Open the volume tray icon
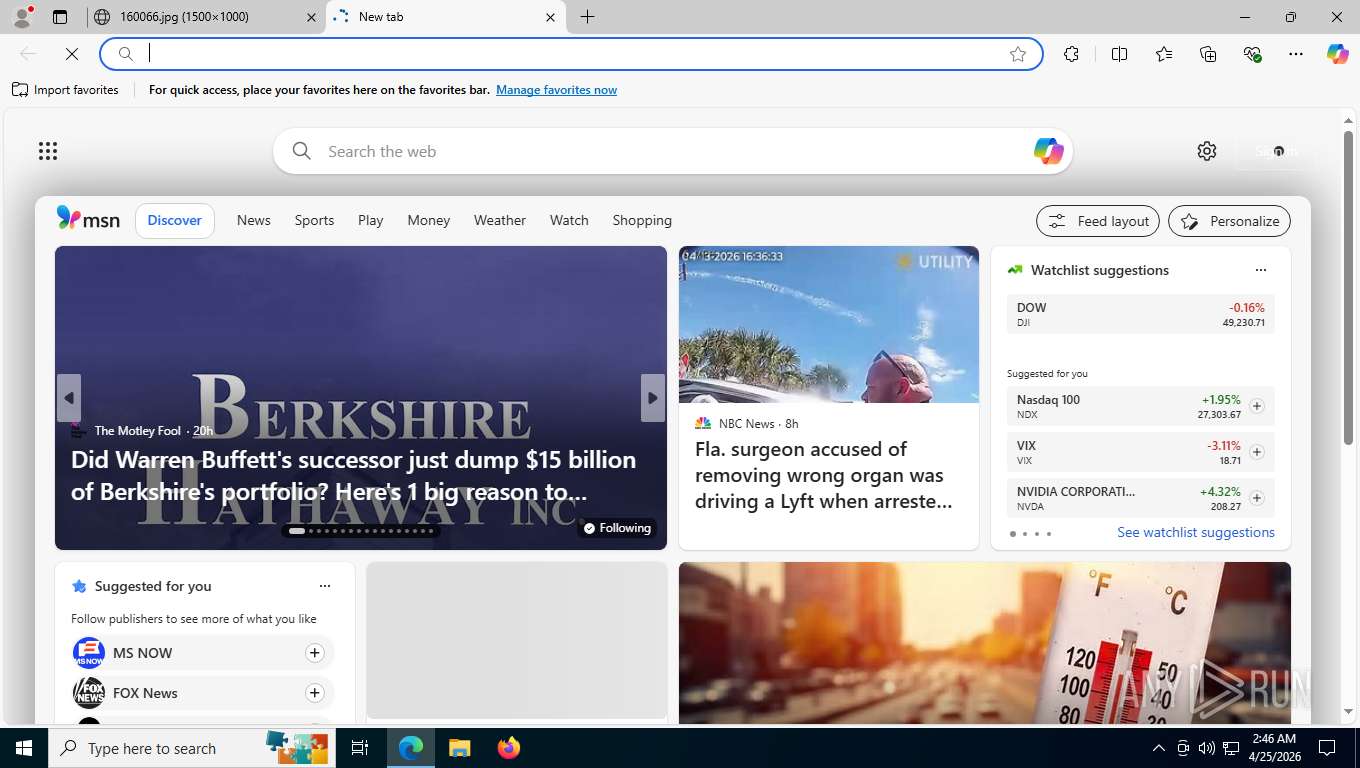The image size is (1360, 768). pos(1207,748)
